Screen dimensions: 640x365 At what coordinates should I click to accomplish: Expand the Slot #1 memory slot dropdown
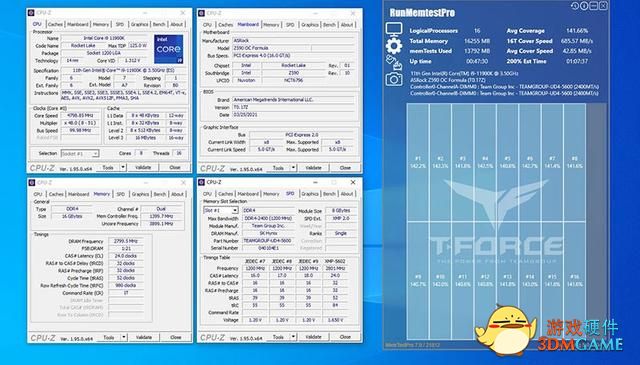(x=220, y=210)
